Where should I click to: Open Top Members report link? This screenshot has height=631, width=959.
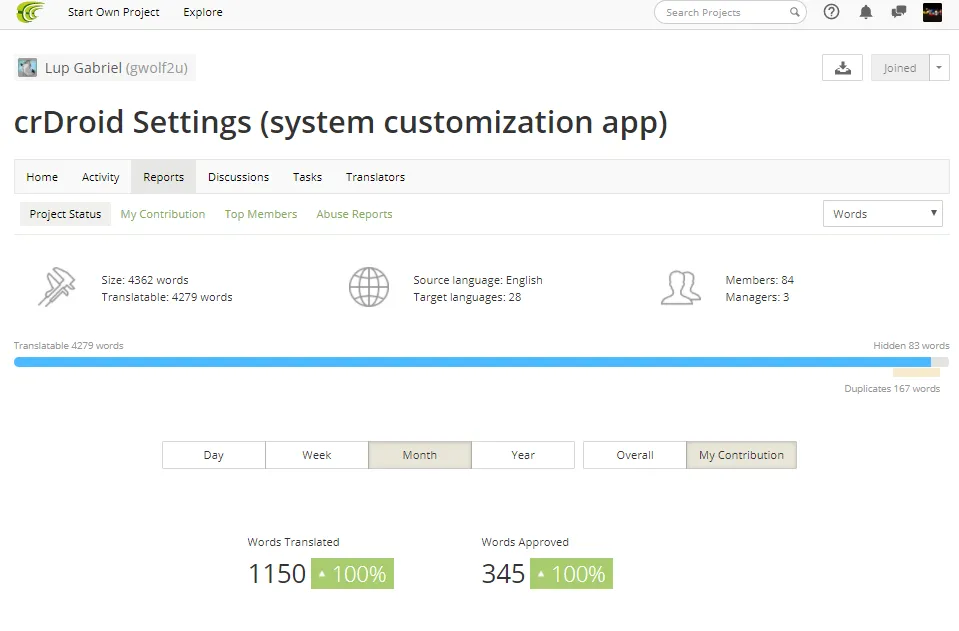261,214
